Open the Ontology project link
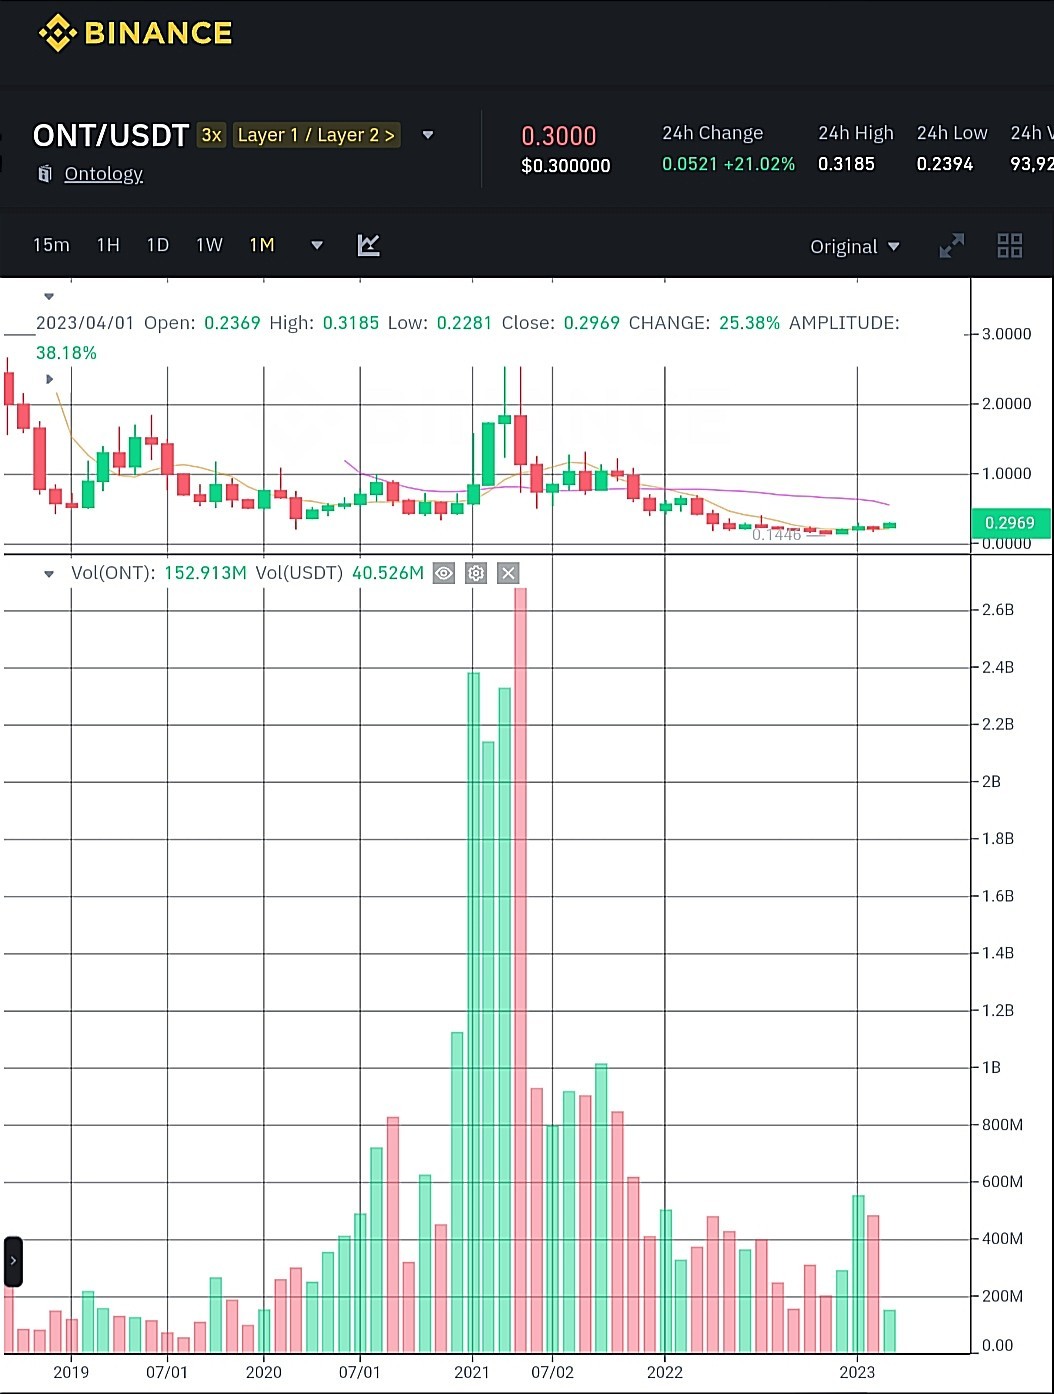This screenshot has width=1054, height=1394. click(103, 174)
